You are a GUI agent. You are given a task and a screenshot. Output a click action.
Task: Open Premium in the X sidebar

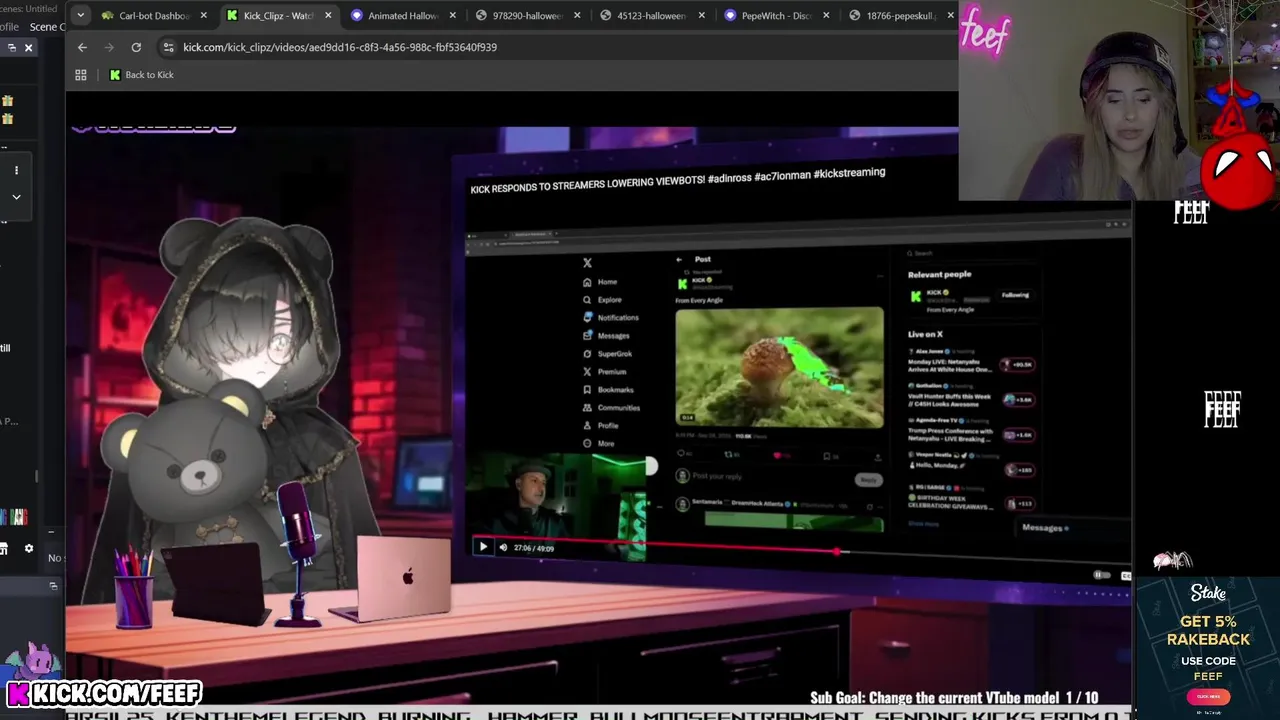click(604, 371)
